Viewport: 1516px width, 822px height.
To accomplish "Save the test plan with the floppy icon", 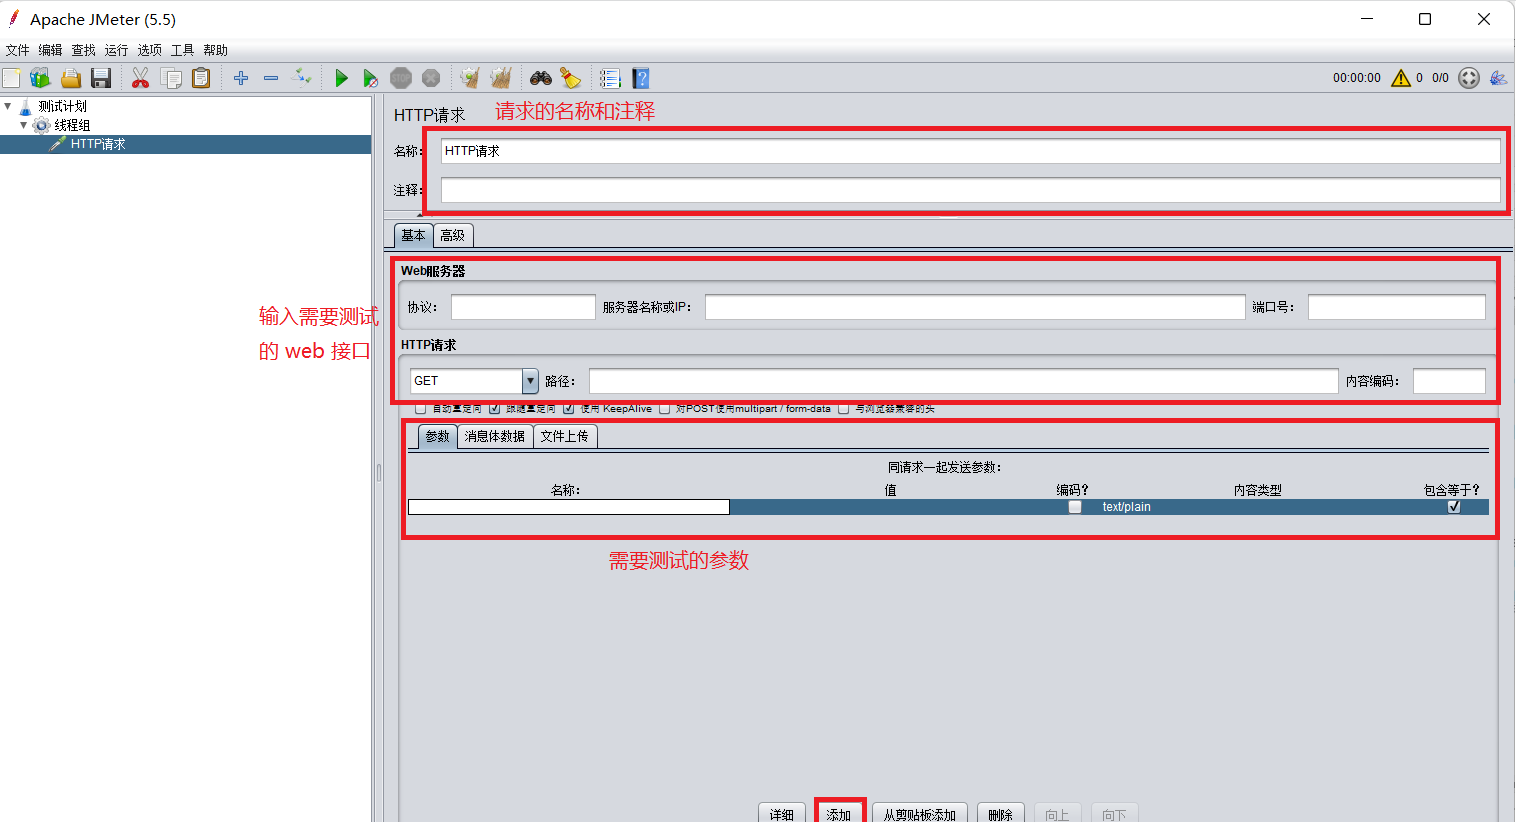I will [x=100, y=78].
